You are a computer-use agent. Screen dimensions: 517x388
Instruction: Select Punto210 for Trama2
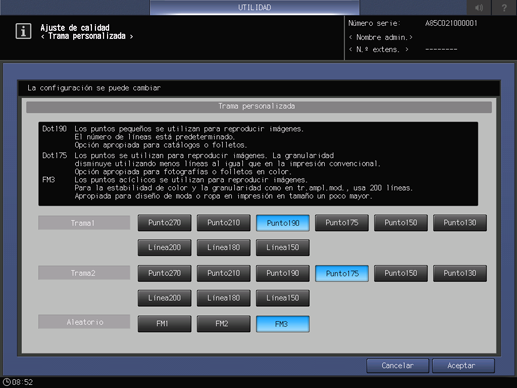[224, 273]
